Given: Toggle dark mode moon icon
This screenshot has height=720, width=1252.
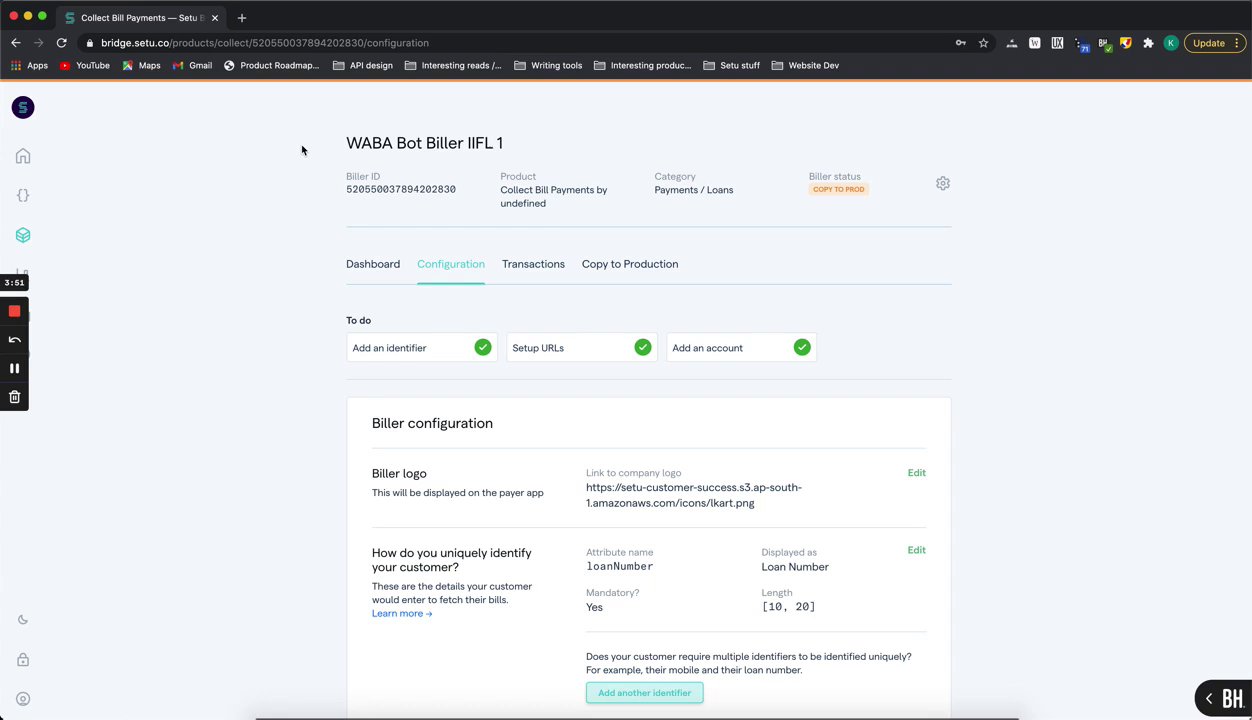Looking at the screenshot, I should pos(23,620).
